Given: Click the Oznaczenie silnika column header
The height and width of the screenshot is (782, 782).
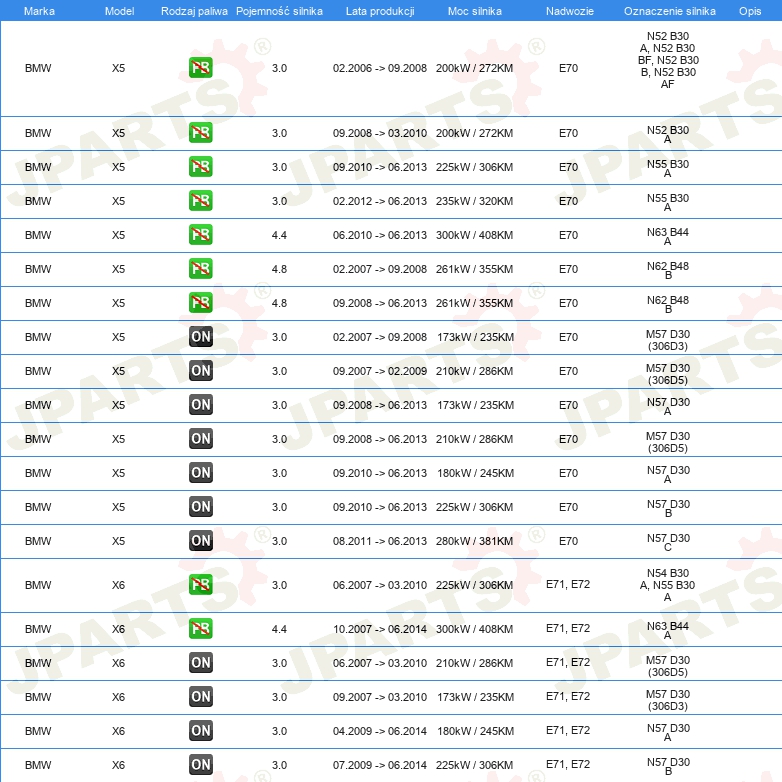Looking at the screenshot, I should [669, 11].
